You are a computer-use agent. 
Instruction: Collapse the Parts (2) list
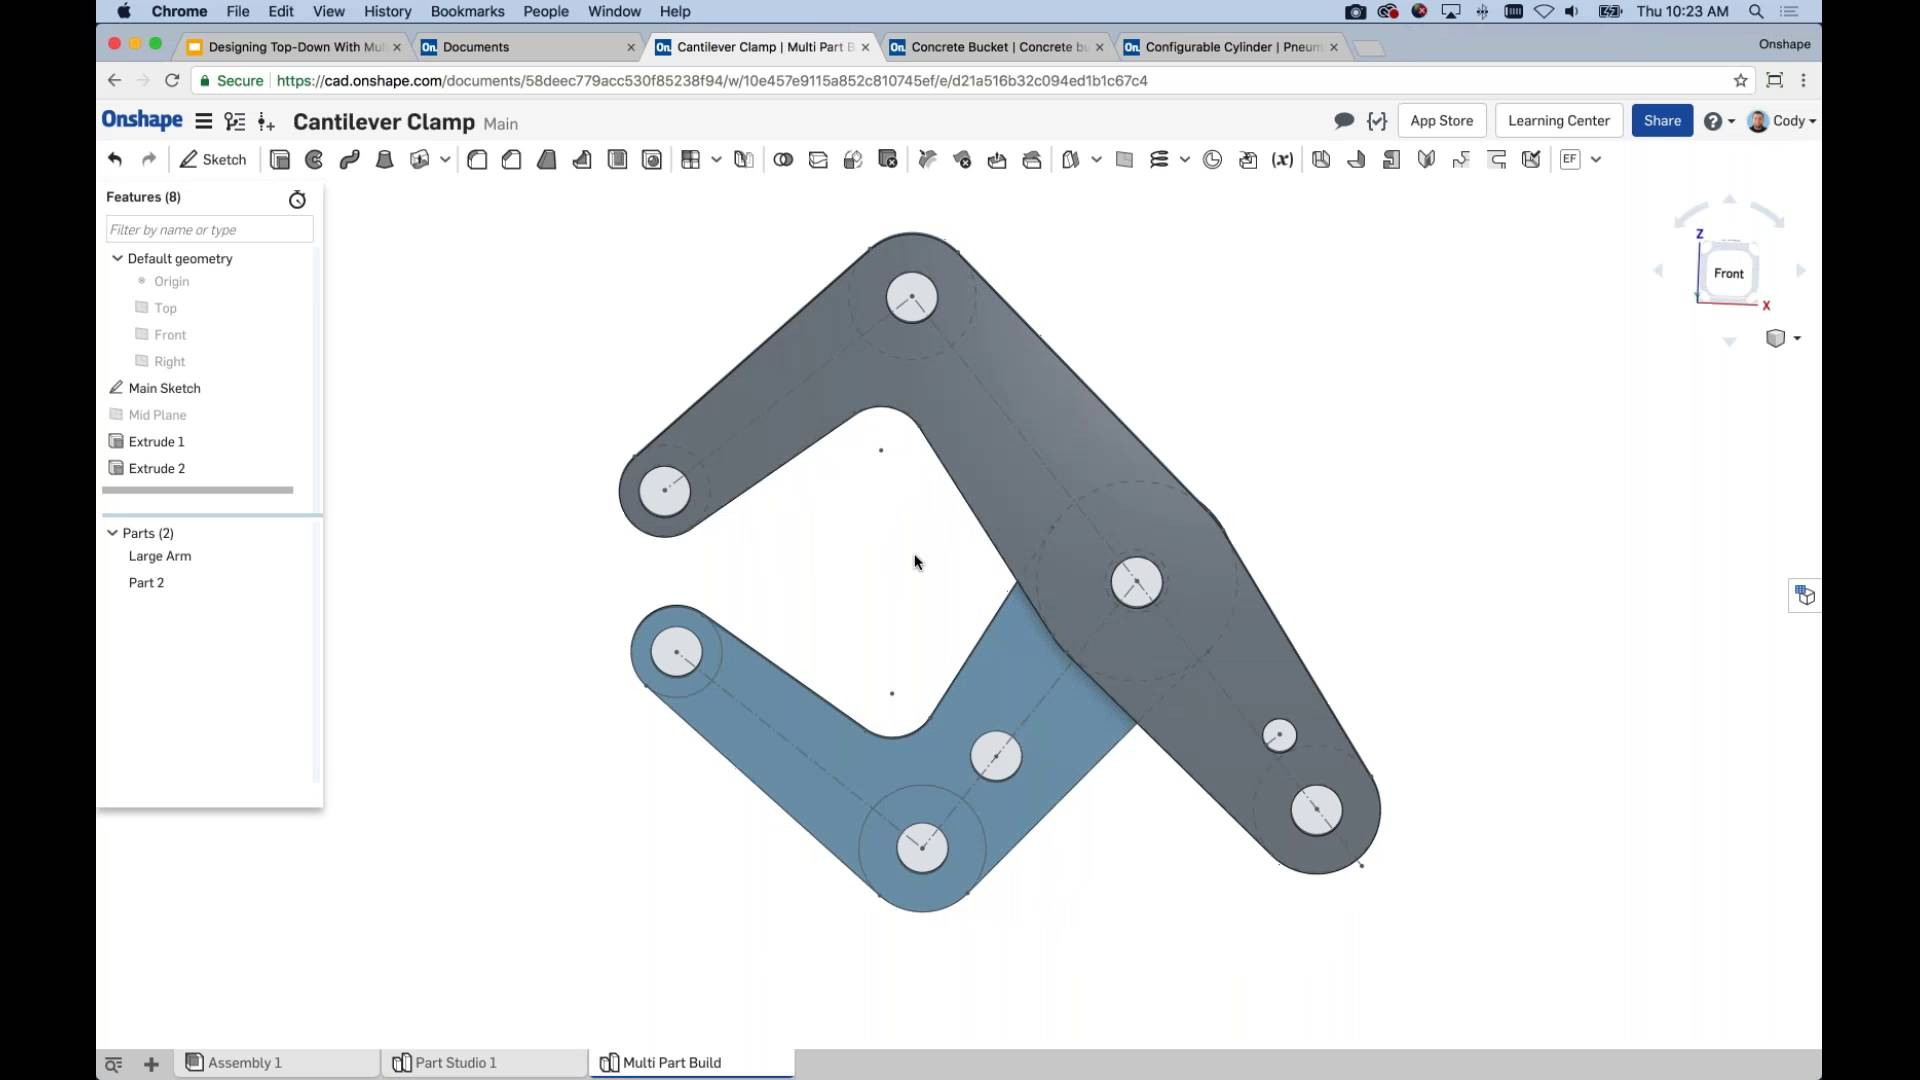coord(112,533)
